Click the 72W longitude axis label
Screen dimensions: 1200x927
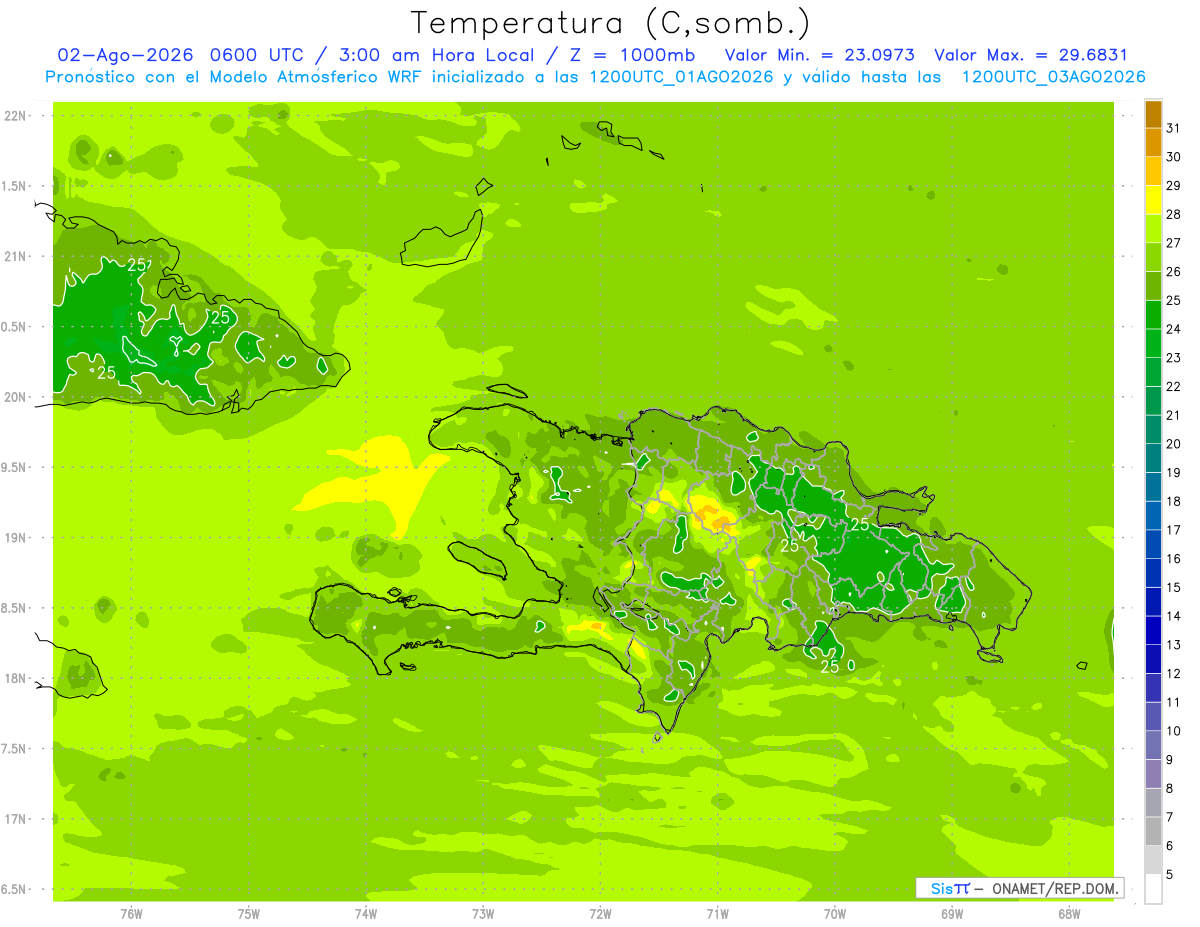(x=600, y=913)
